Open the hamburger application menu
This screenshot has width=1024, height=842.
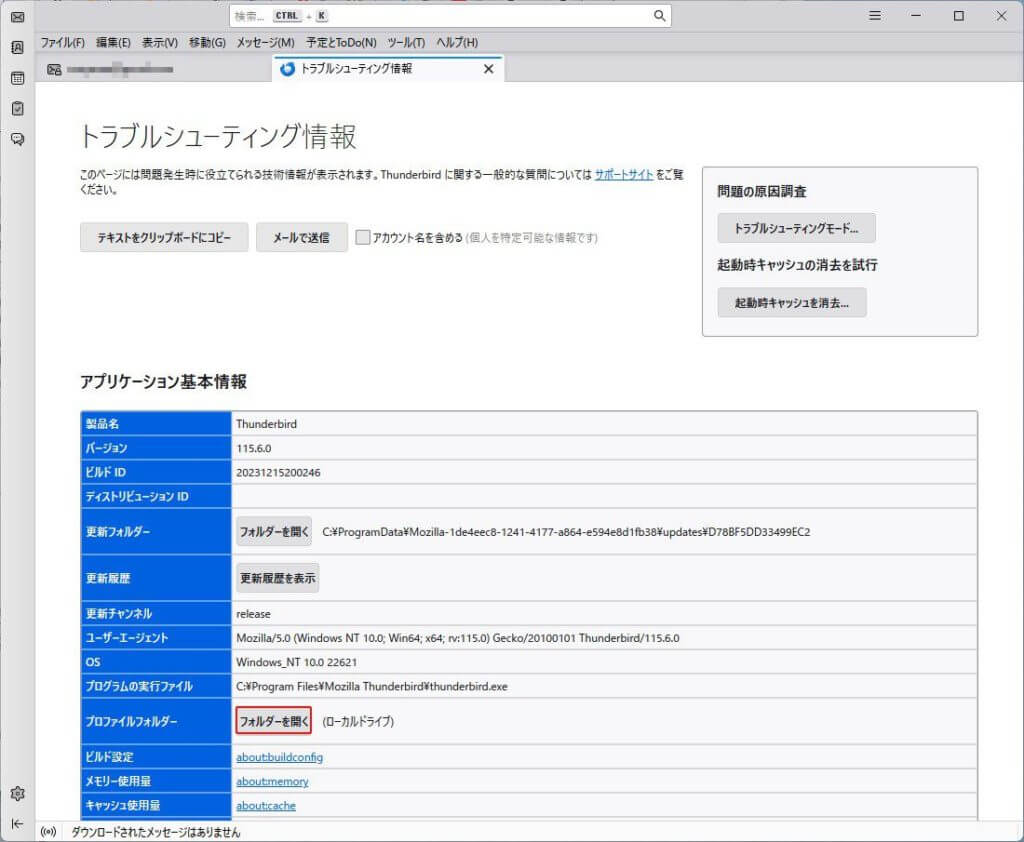pos(875,16)
